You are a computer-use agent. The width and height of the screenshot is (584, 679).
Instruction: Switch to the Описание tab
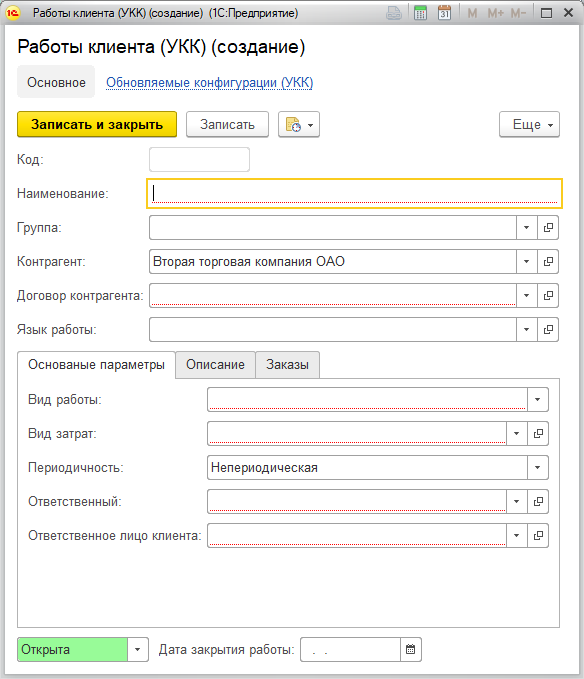coord(215,365)
